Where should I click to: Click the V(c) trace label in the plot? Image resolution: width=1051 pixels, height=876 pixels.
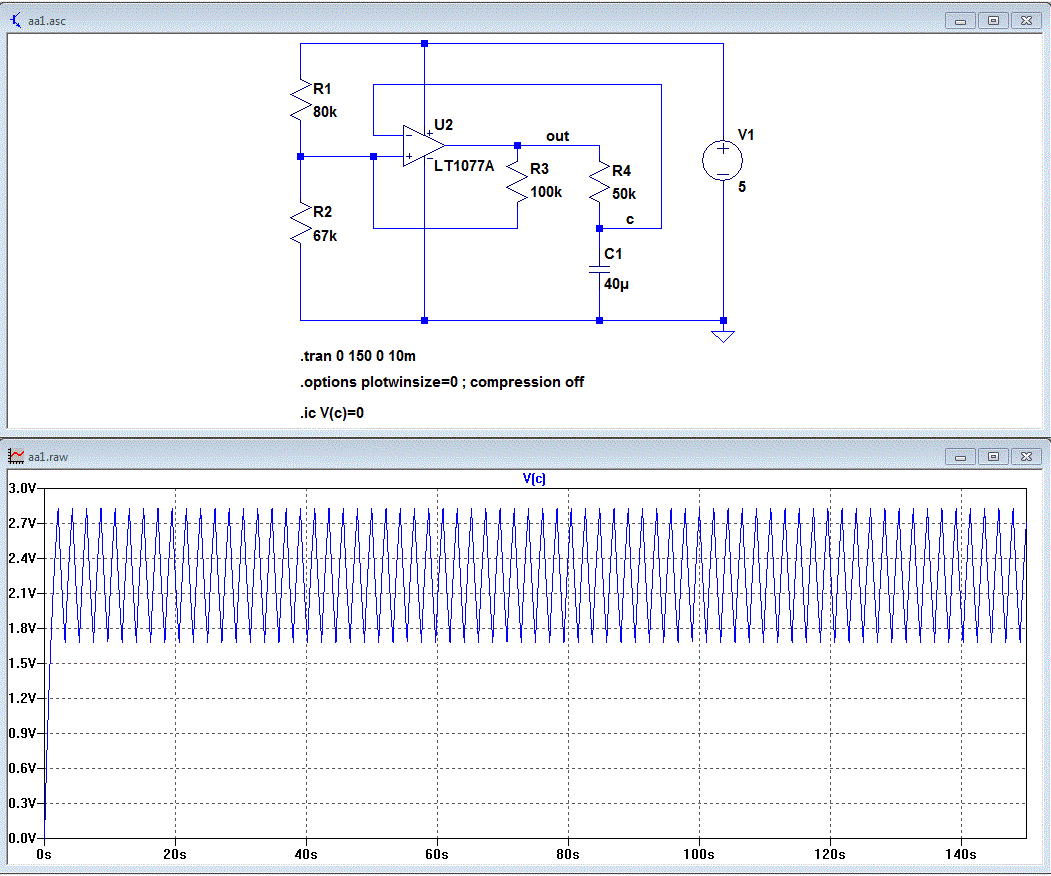(534, 479)
